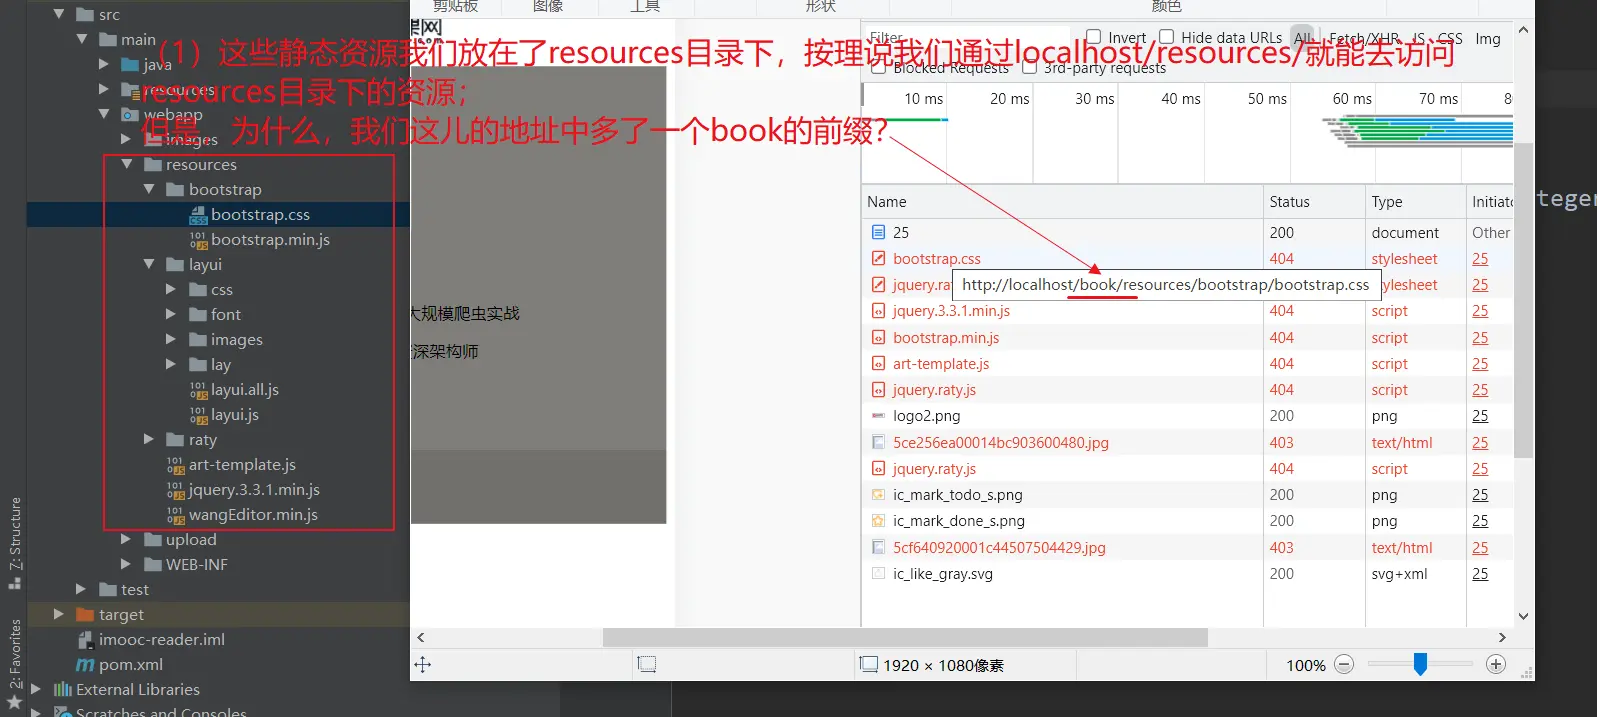Sort by the Type column header

(1414, 201)
